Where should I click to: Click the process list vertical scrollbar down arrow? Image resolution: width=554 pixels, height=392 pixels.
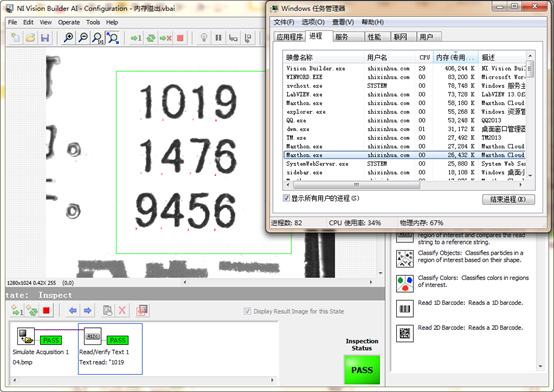pos(530,176)
